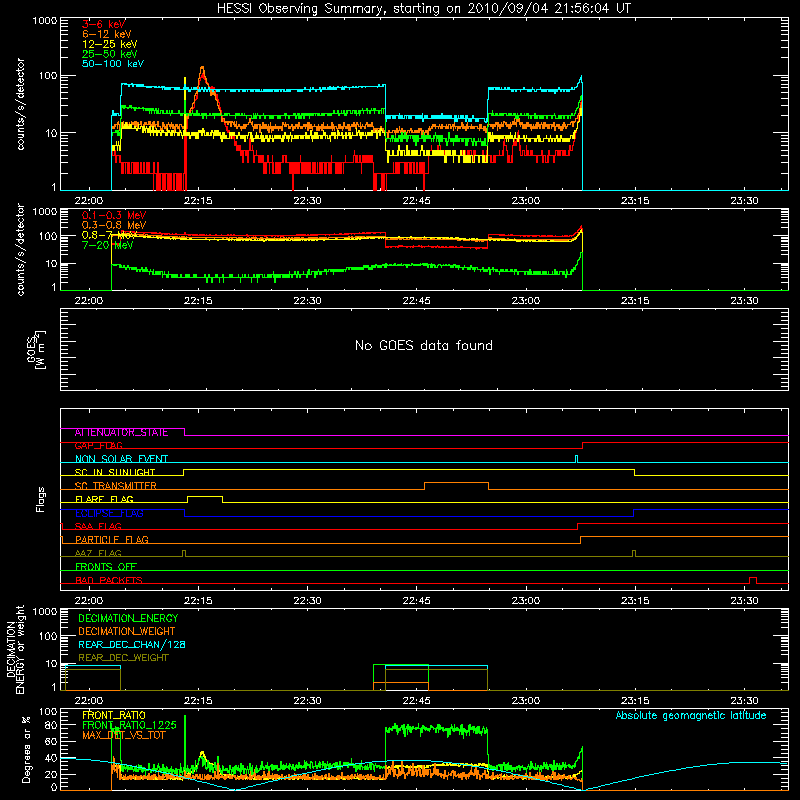Image resolution: width=800 pixels, height=800 pixels.
Task: Pick the 50-100 keV legend label
Action: (x=113, y=64)
